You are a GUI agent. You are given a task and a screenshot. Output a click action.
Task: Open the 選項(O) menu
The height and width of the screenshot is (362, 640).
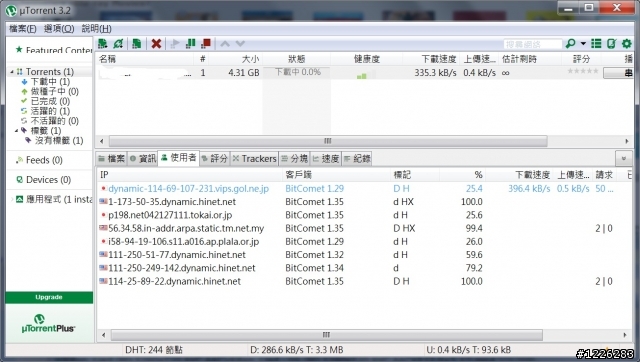(x=59, y=29)
